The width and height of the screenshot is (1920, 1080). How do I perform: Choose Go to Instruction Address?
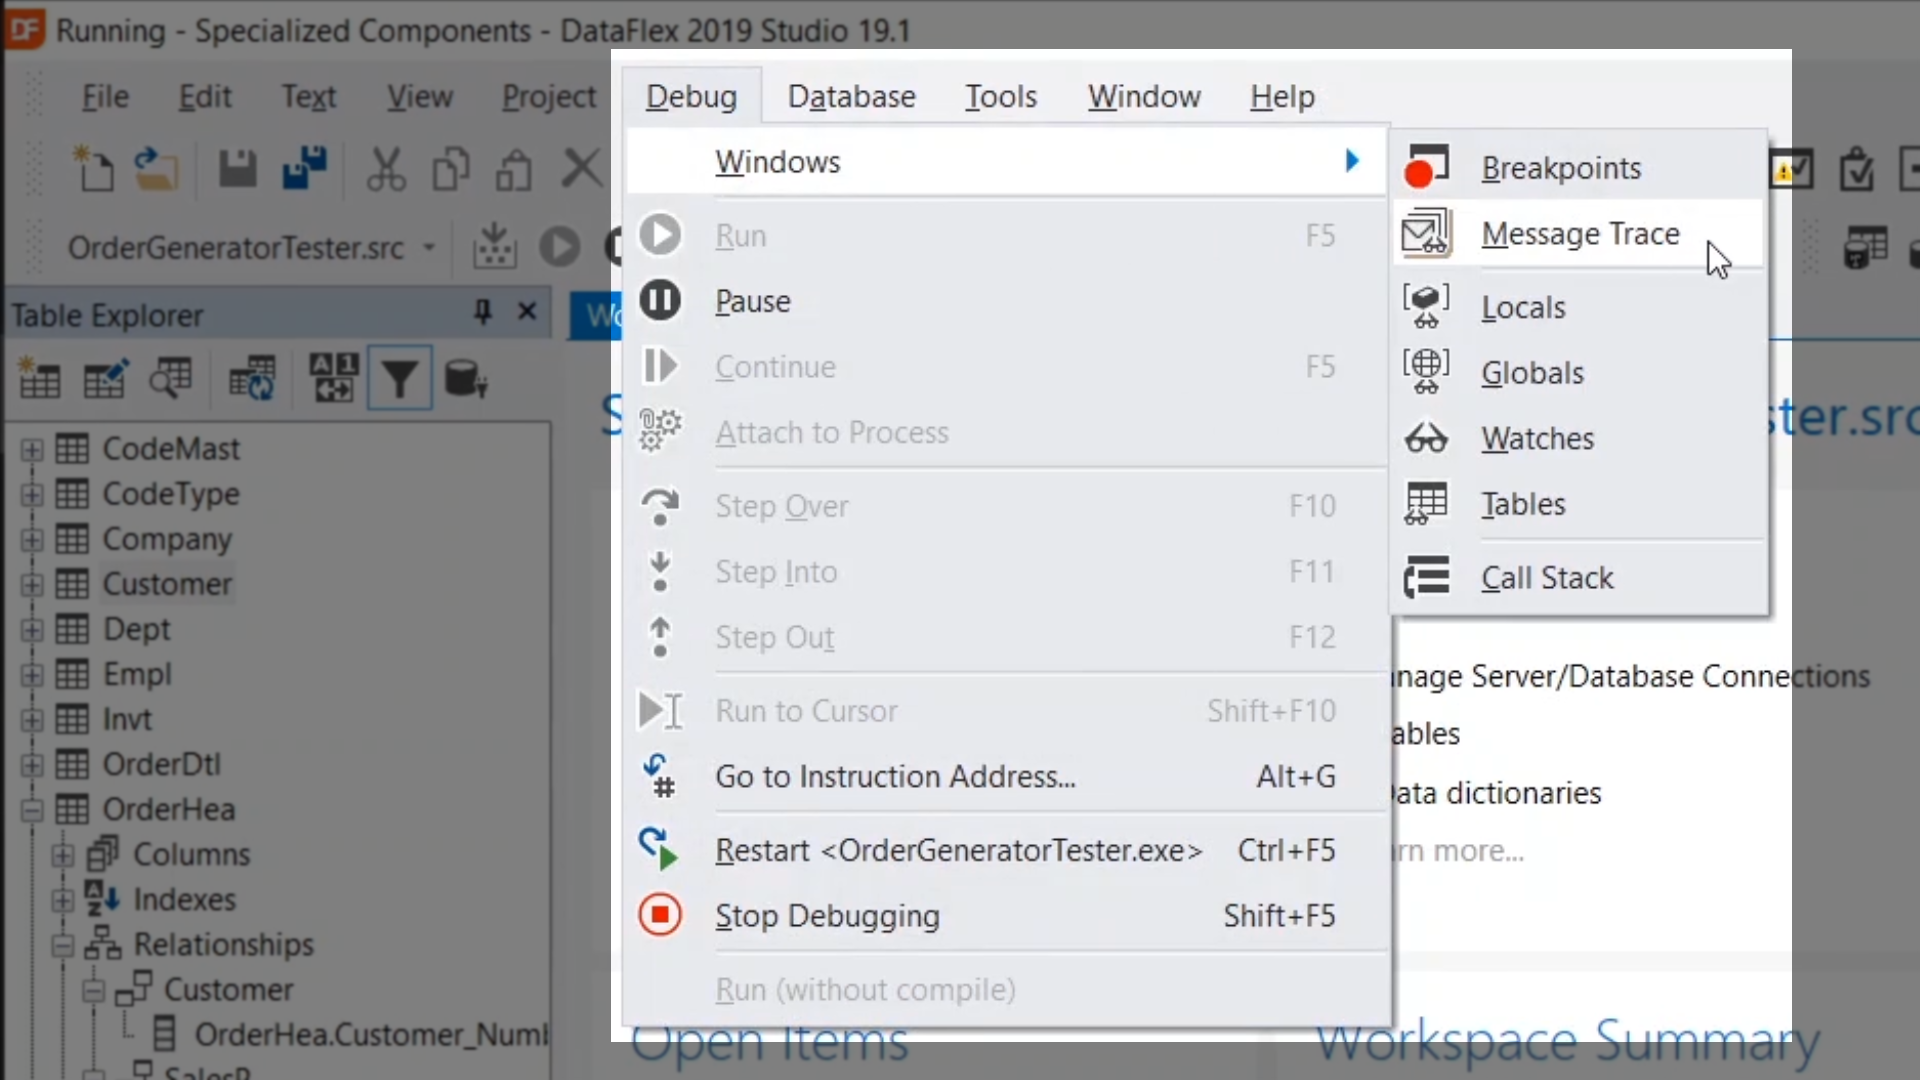pyautogui.click(x=895, y=776)
